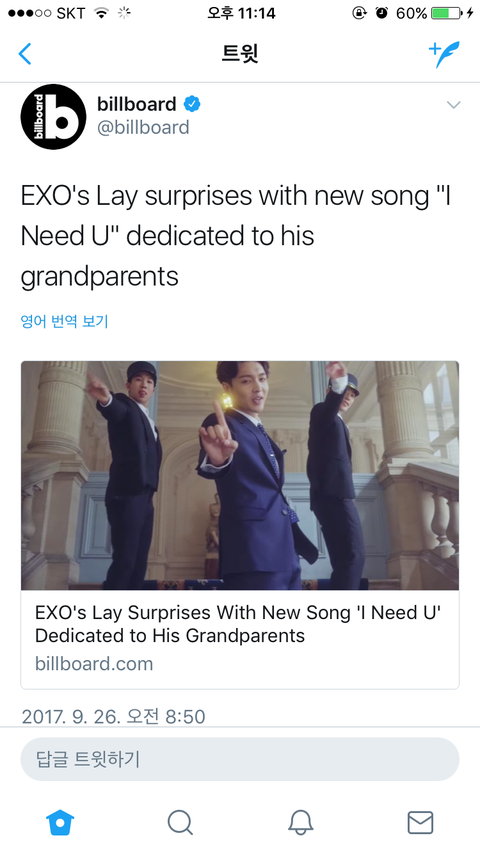The image size is (480, 854).
Task: Tap the 답글 트윗하기 reply field
Action: (x=240, y=759)
